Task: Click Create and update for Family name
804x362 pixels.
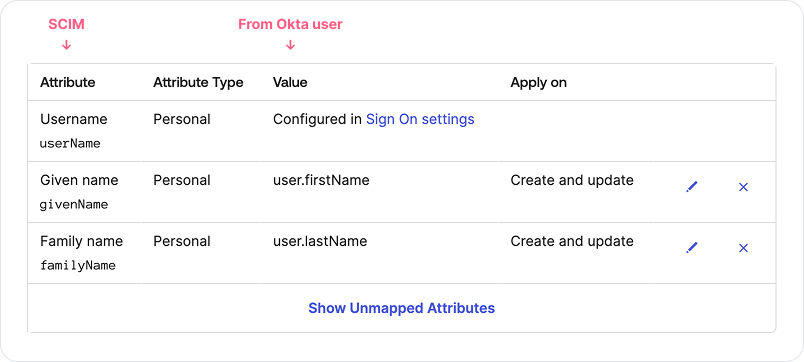Action: (572, 242)
